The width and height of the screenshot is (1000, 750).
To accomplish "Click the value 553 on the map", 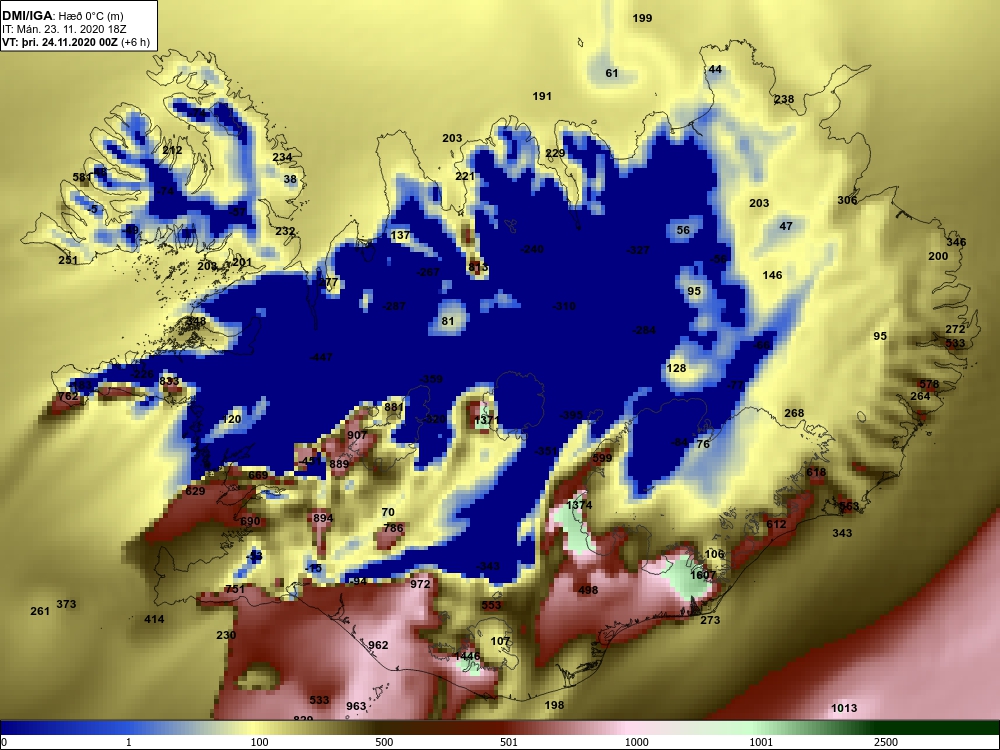I will (491, 605).
